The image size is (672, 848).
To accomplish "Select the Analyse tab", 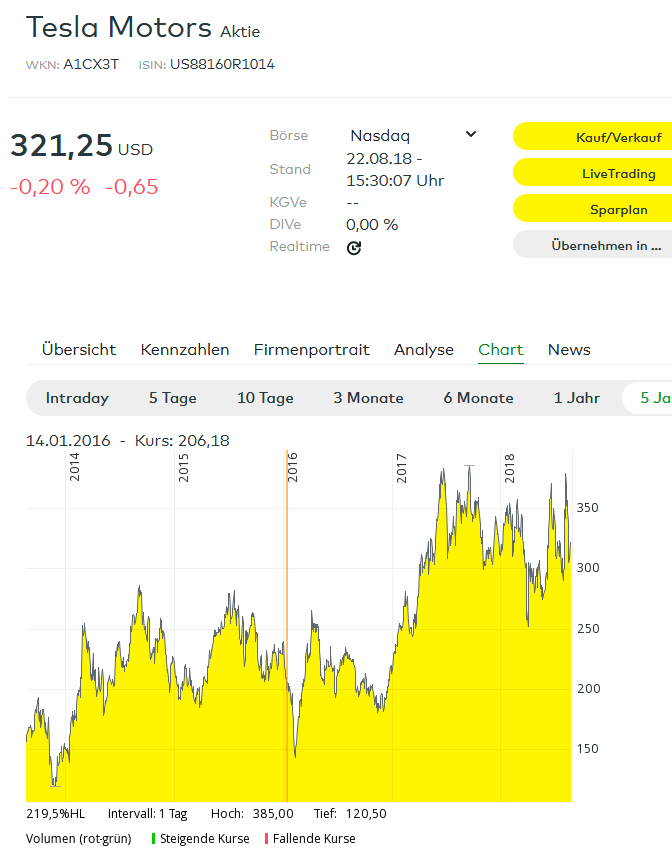I will click(x=423, y=350).
